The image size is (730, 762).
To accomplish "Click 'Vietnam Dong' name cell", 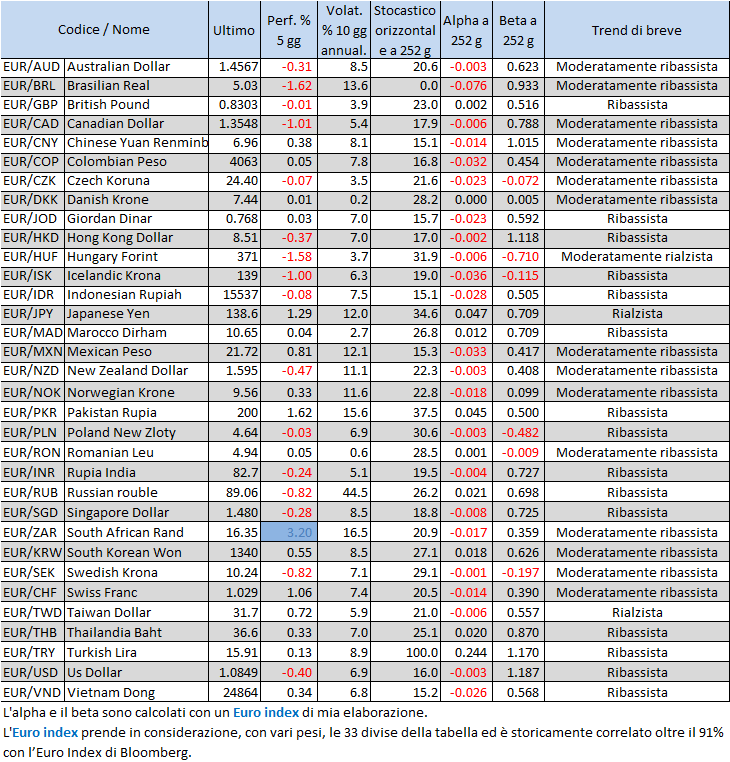I will tap(137, 692).
